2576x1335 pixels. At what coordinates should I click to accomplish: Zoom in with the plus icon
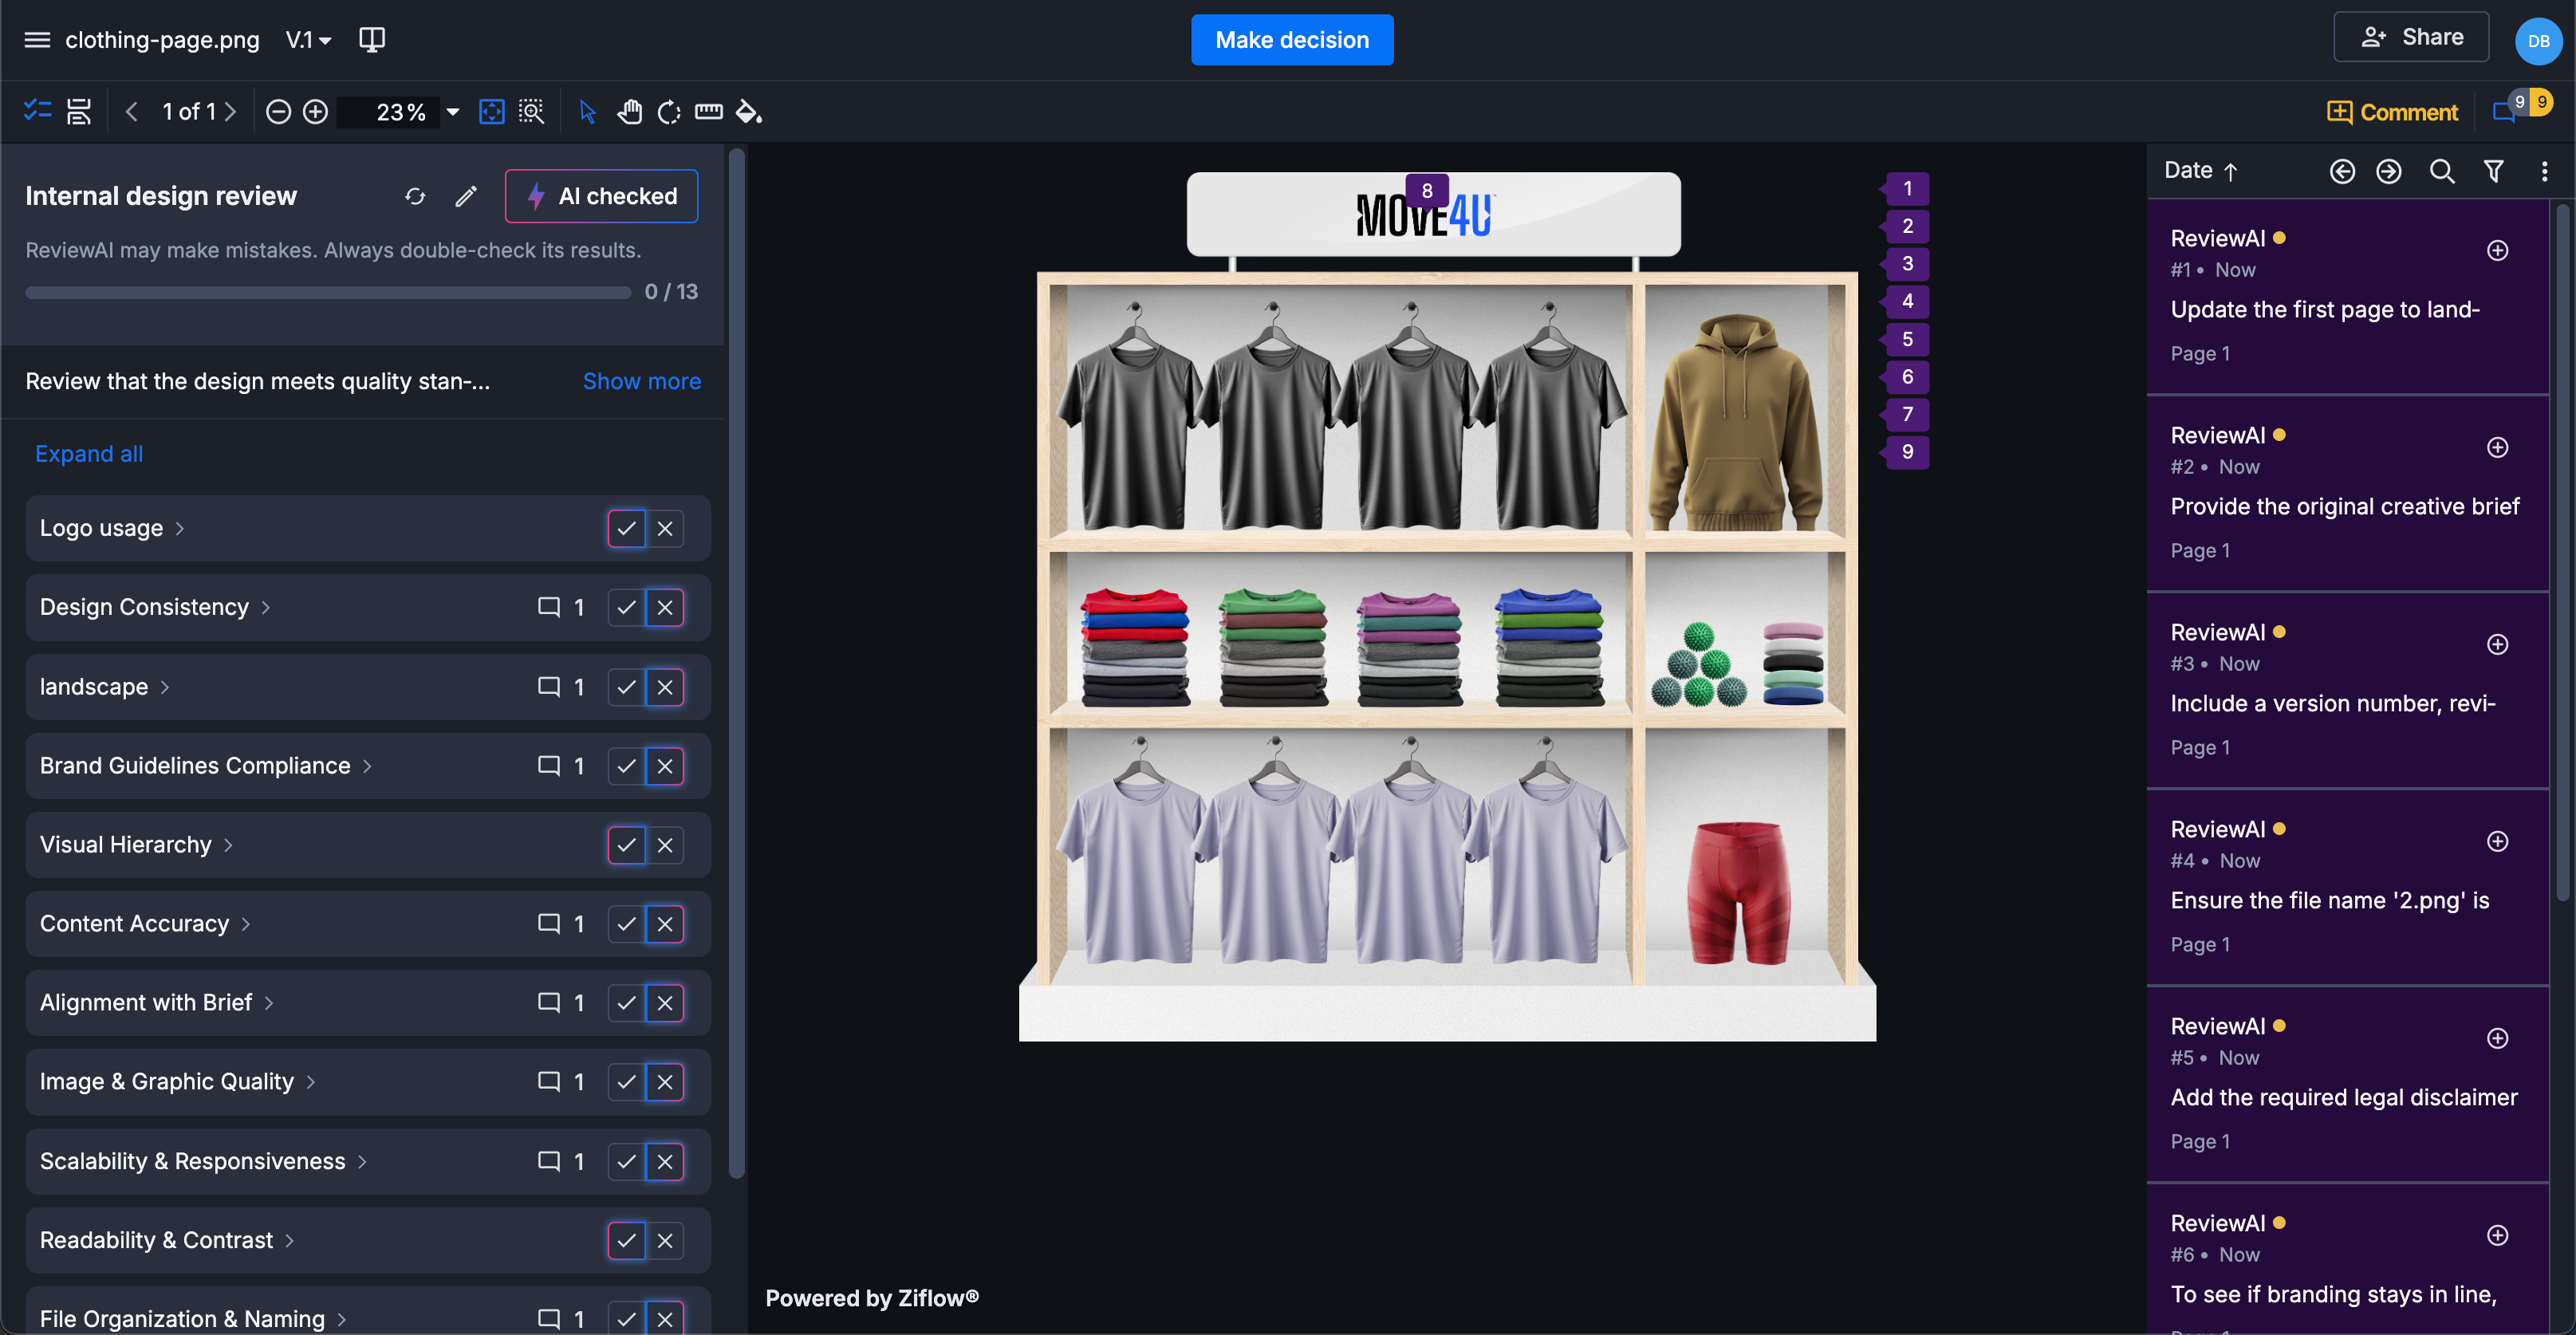tap(315, 111)
